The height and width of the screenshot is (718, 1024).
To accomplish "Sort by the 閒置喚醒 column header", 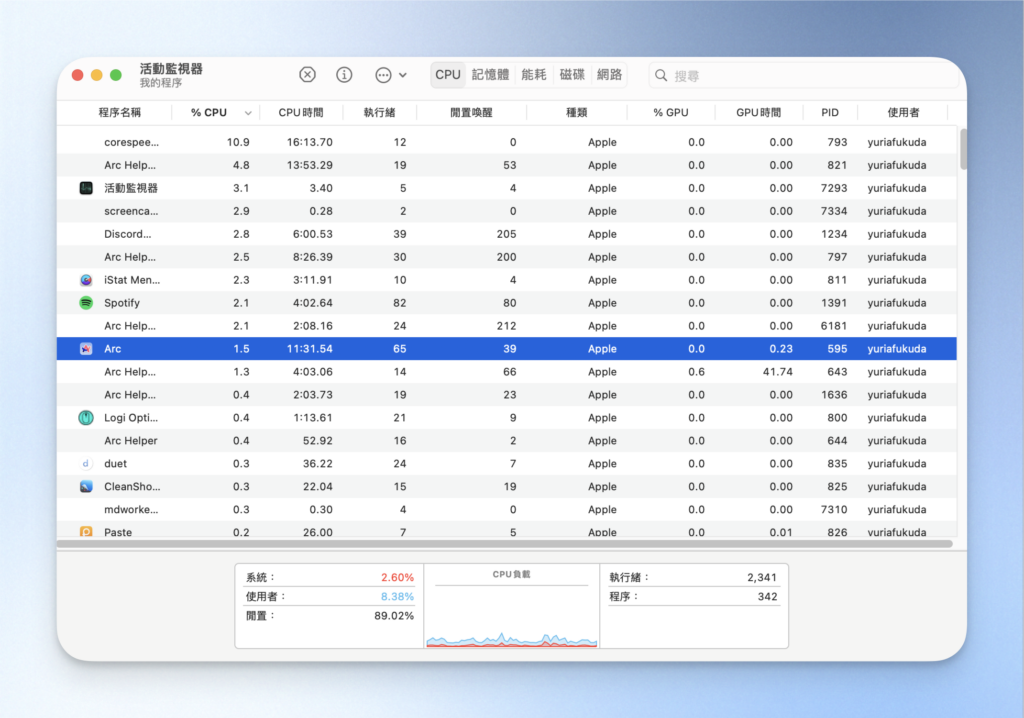I will [x=471, y=112].
